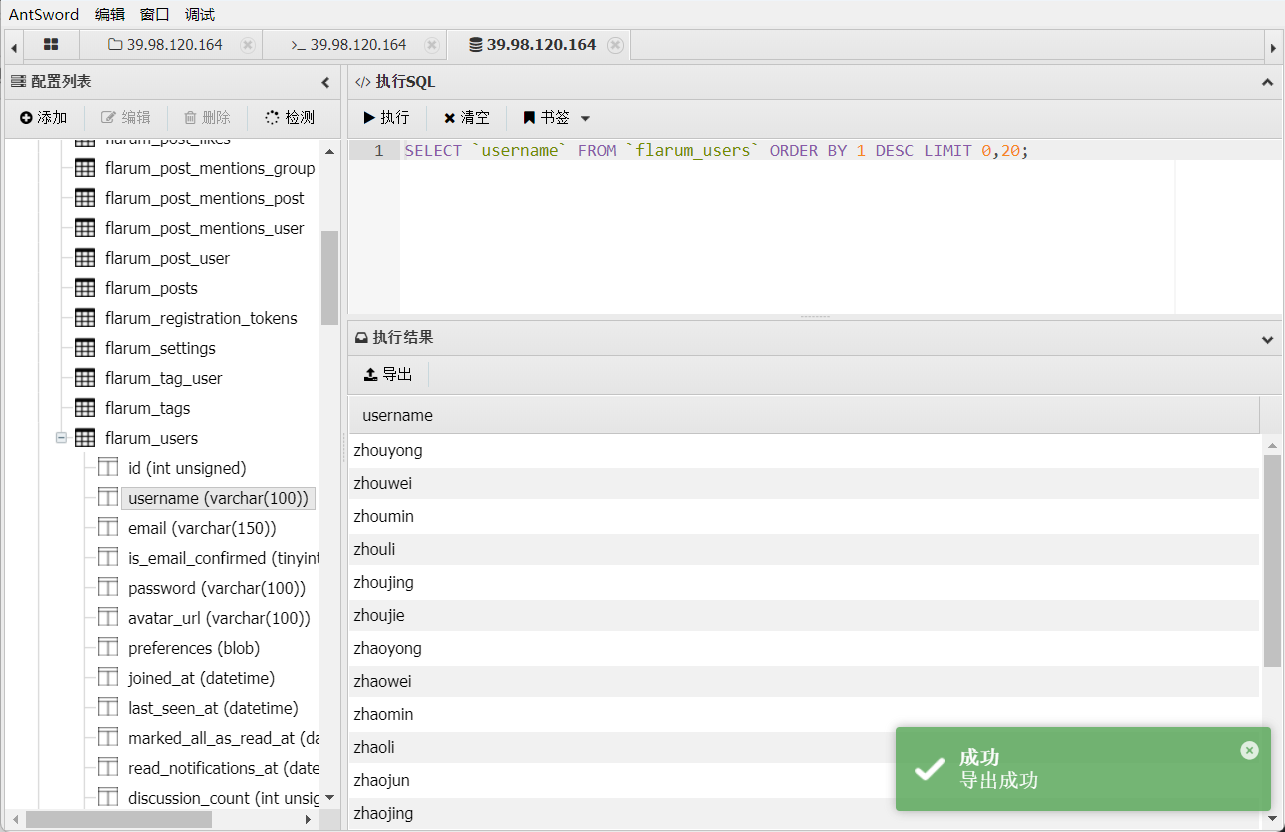This screenshot has height=832, width=1285.
Task: Select the database 39.98.120.164 tab
Action: click(532, 45)
